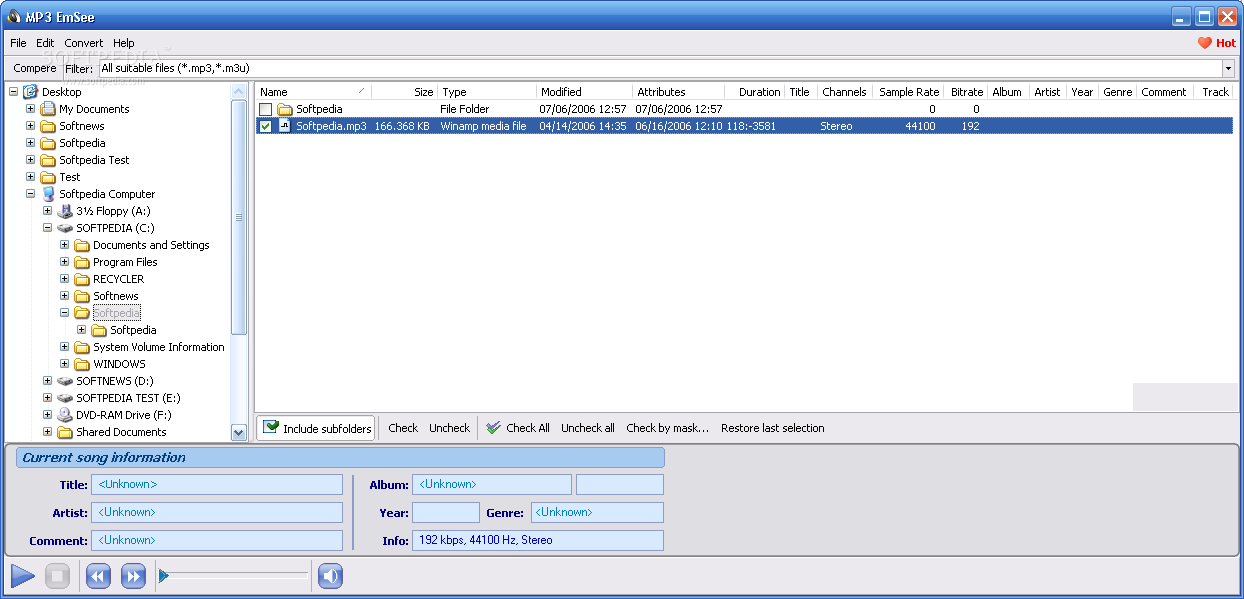This screenshot has height=599, width=1244.
Task: Click the Shared Documents folder icon
Action: [x=64, y=432]
